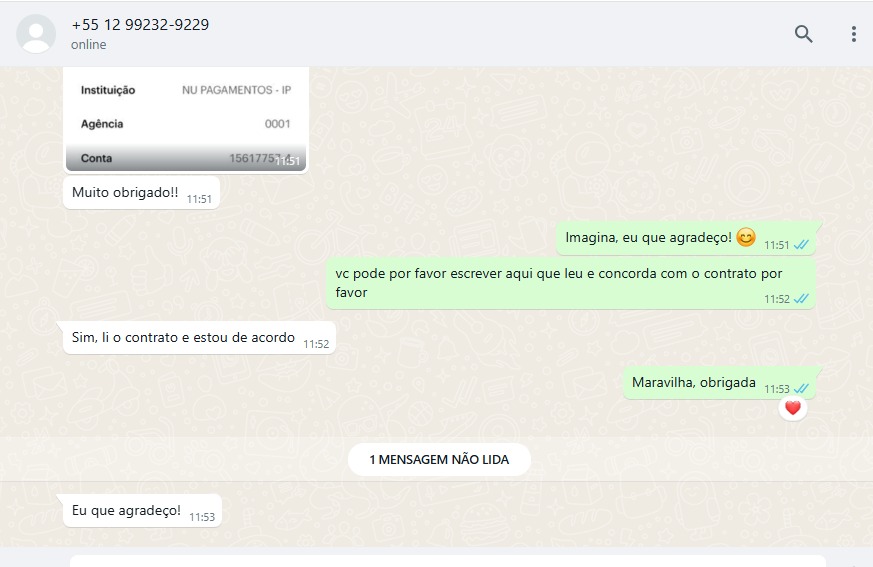Select the 'Eu que agradeço!' received message
This screenshot has width=873, height=567.
143,510
